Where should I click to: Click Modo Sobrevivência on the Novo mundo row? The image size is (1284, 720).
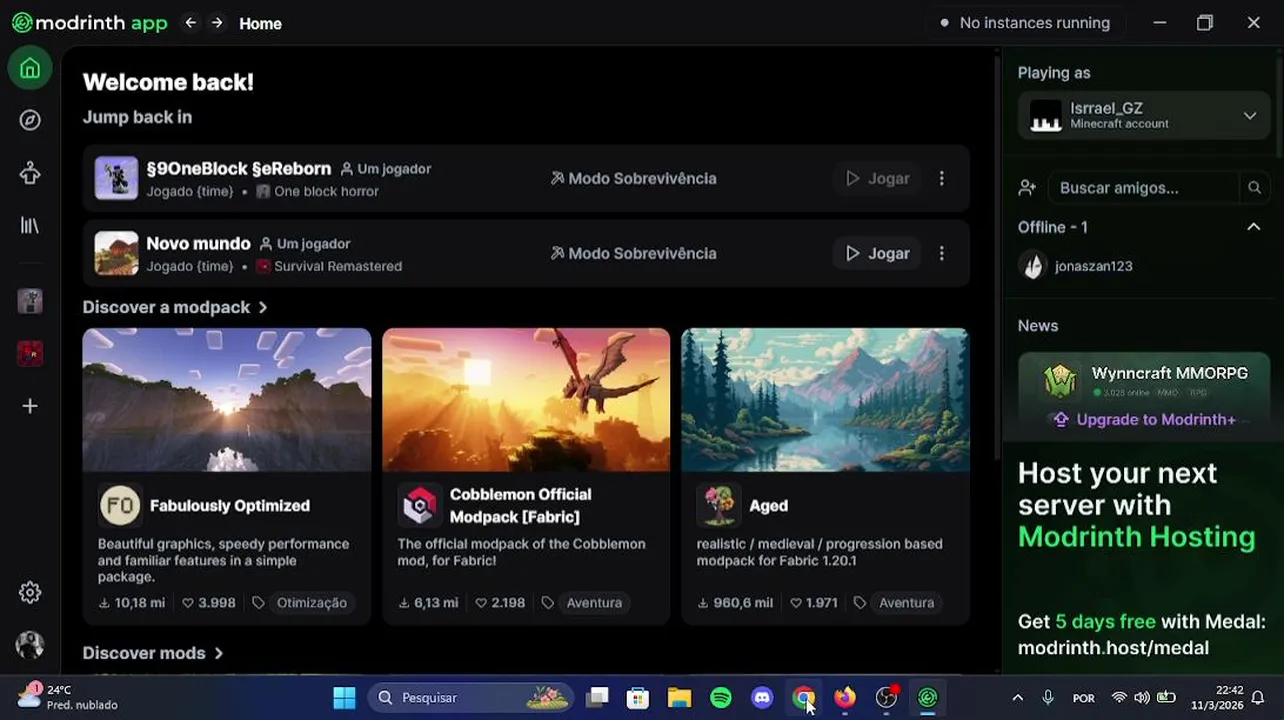click(633, 253)
